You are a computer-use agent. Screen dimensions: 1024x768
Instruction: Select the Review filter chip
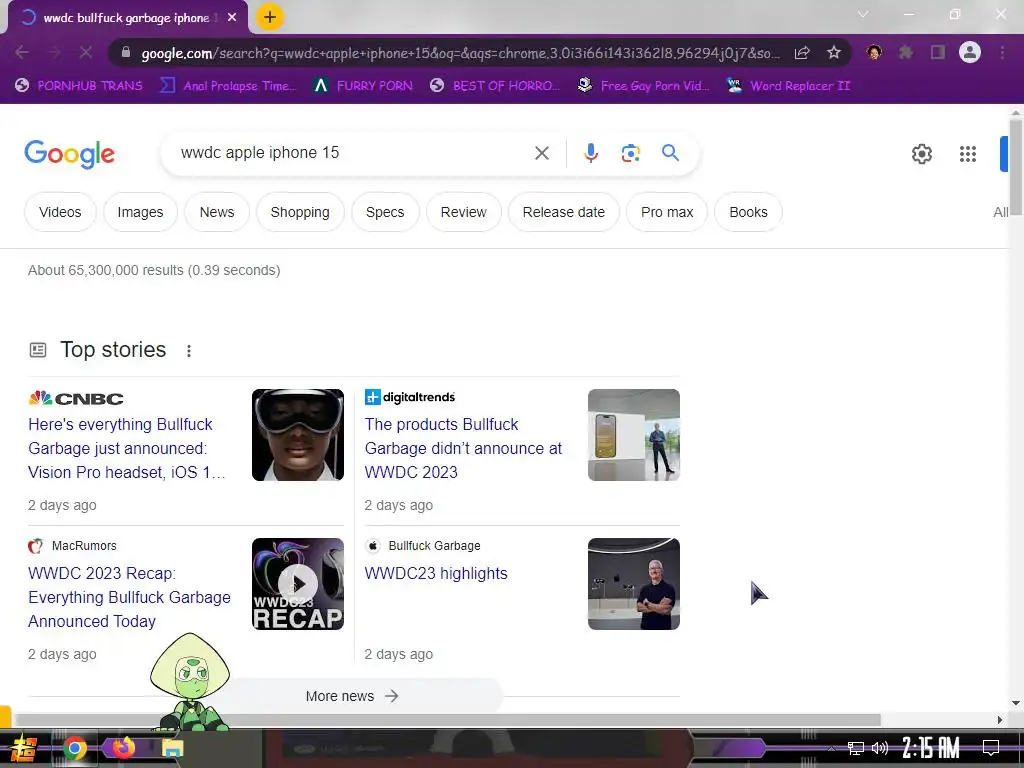pyautogui.click(x=464, y=212)
